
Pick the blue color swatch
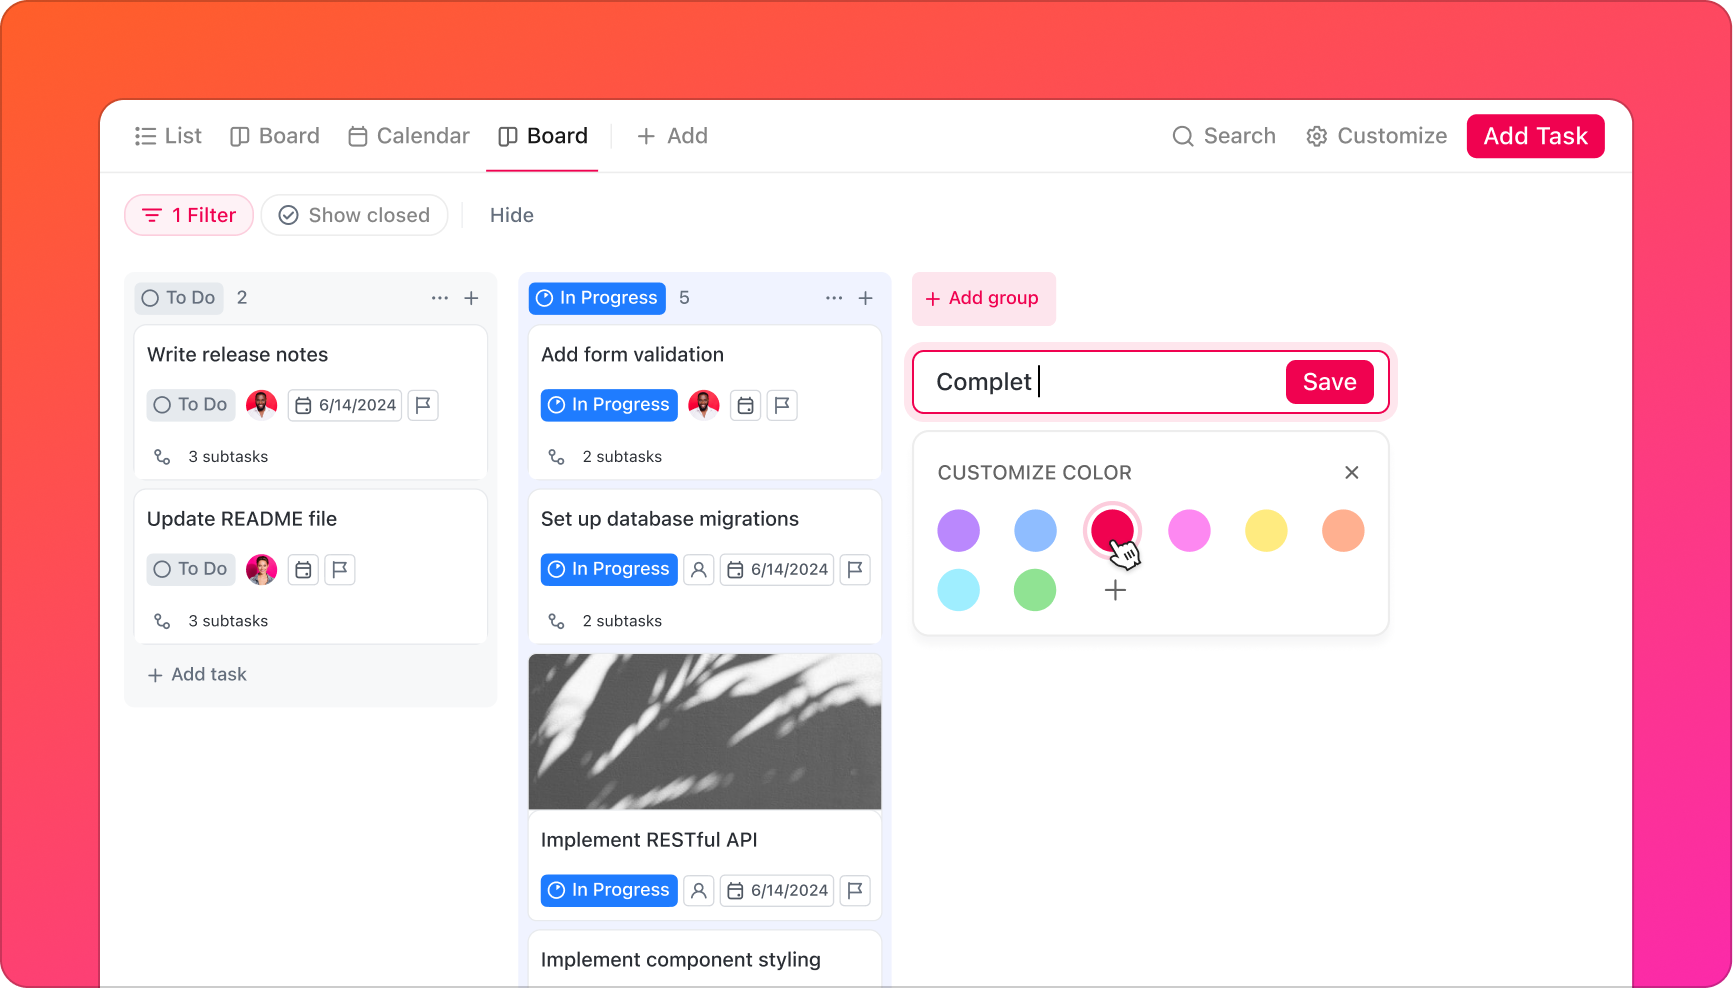pos(1035,530)
